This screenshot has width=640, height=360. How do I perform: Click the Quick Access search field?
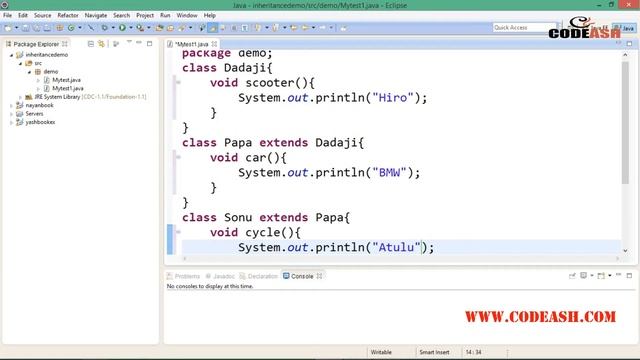pos(524,27)
